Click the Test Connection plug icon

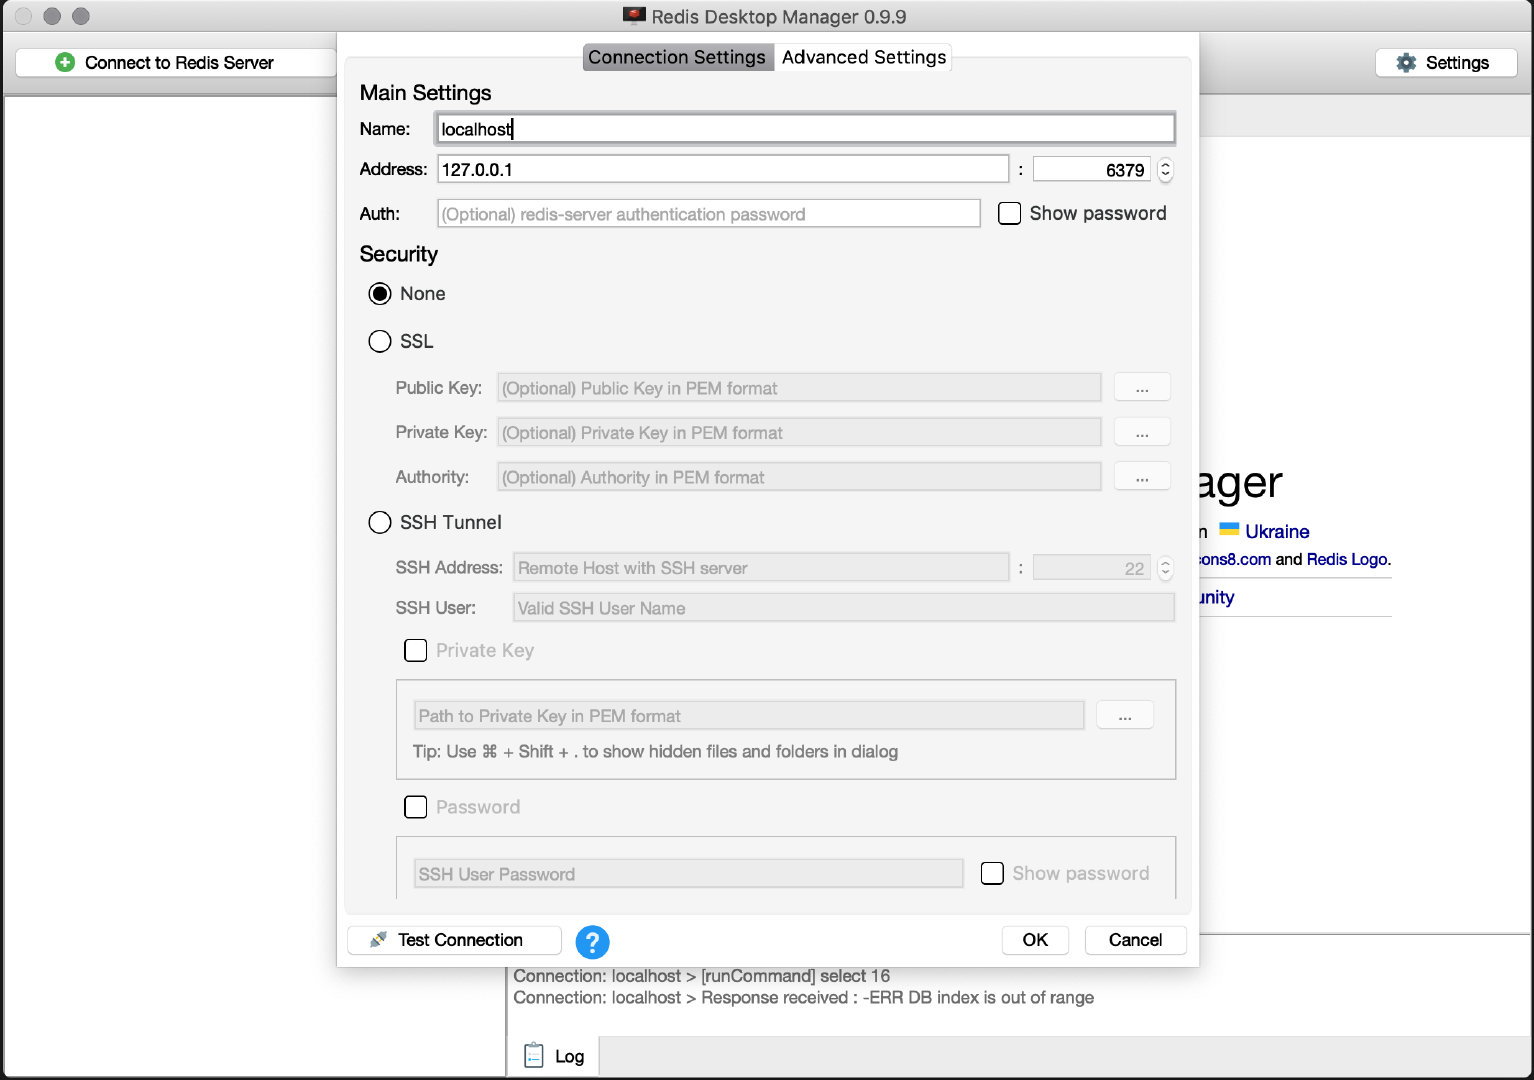coord(378,940)
